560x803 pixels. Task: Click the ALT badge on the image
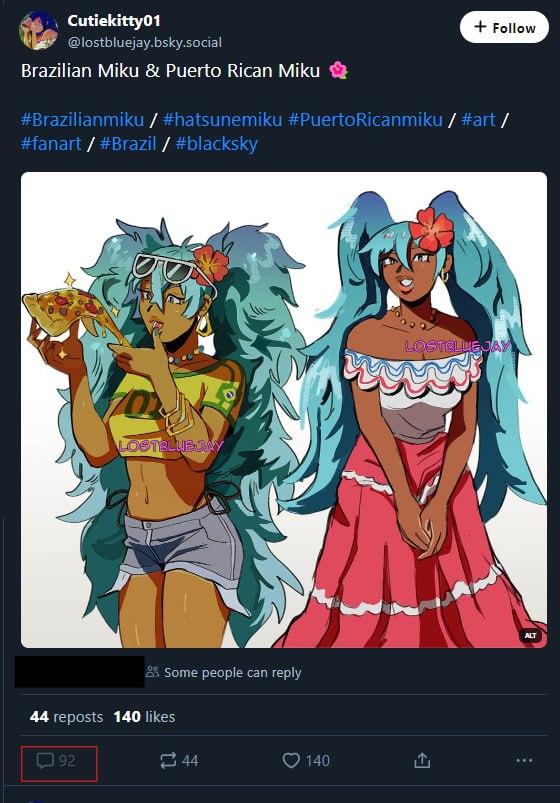tap(530, 636)
